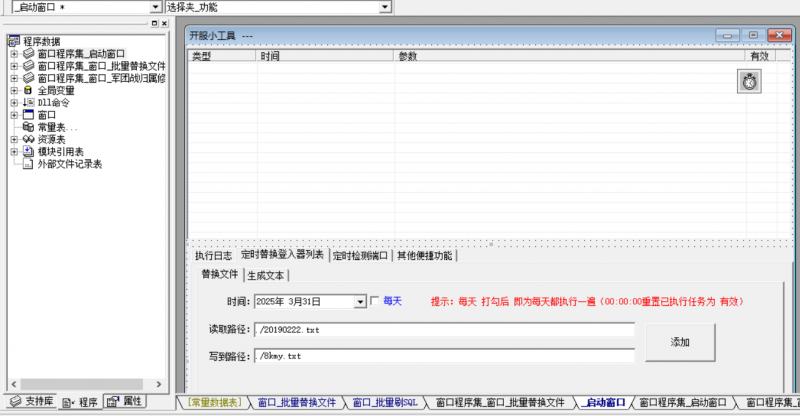Click the 添加 button
800x416 pixels.
(679, 342)
